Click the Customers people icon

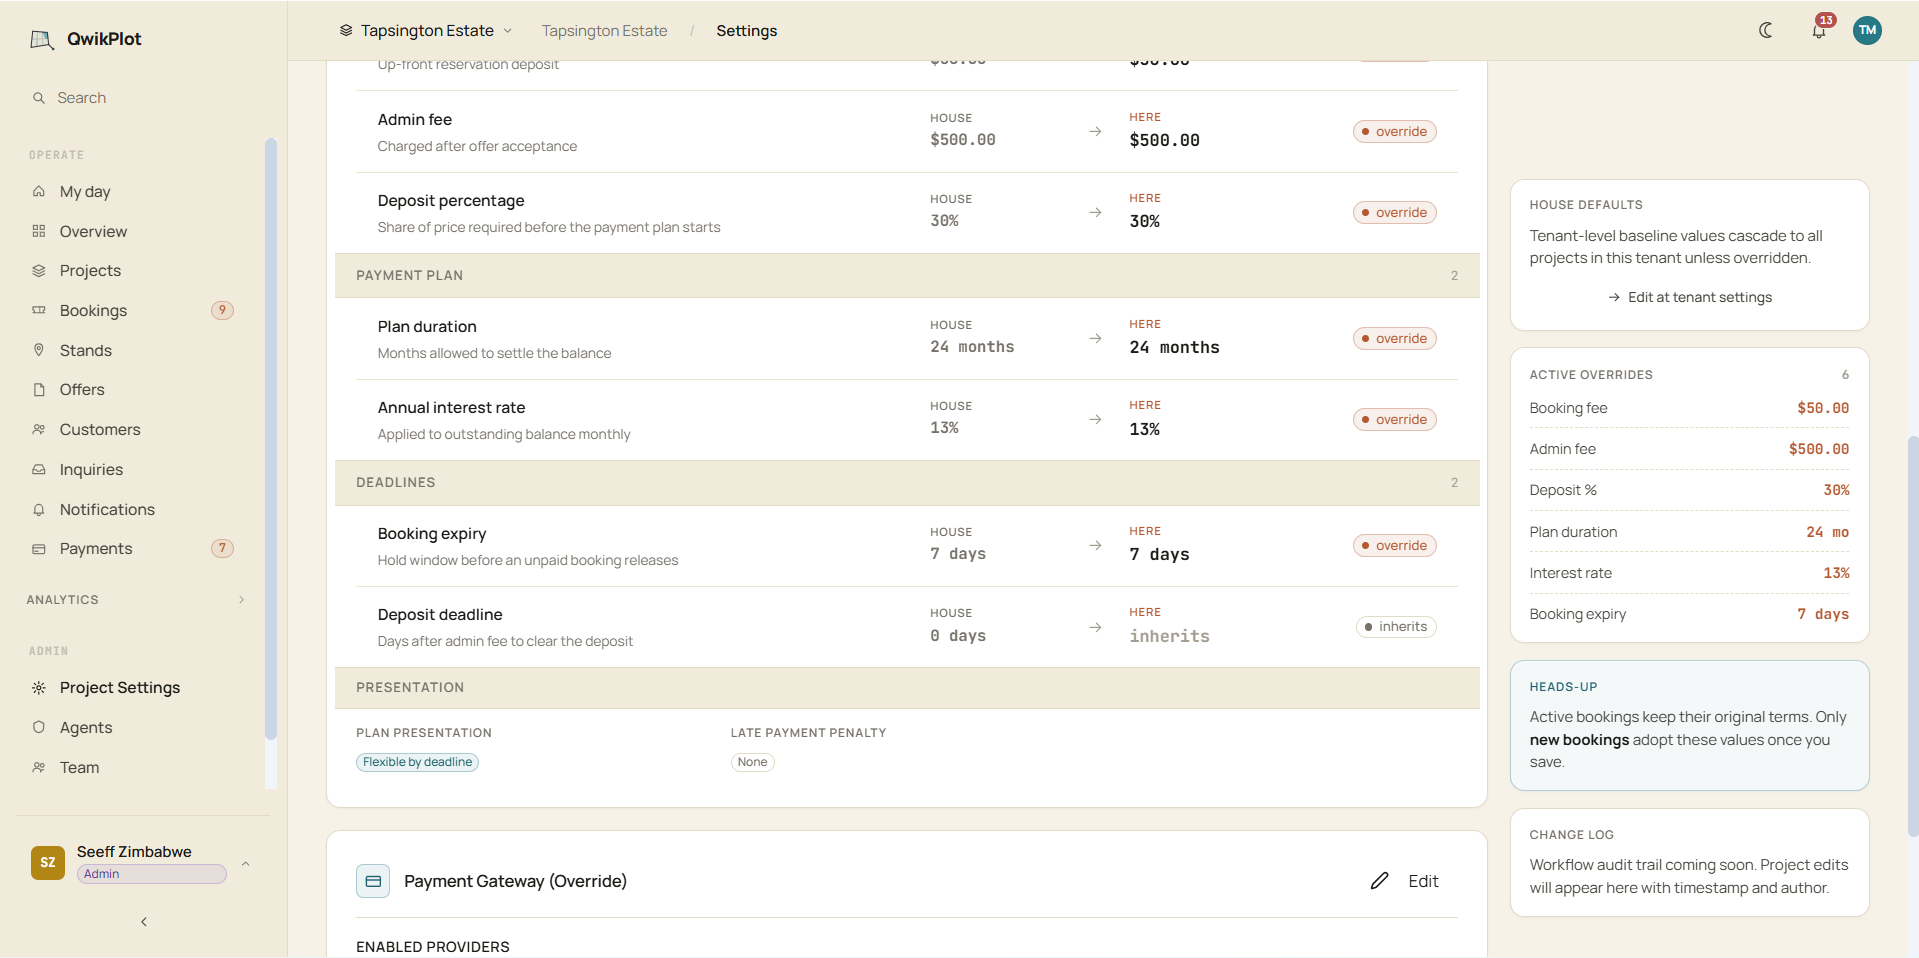(39, 429)
